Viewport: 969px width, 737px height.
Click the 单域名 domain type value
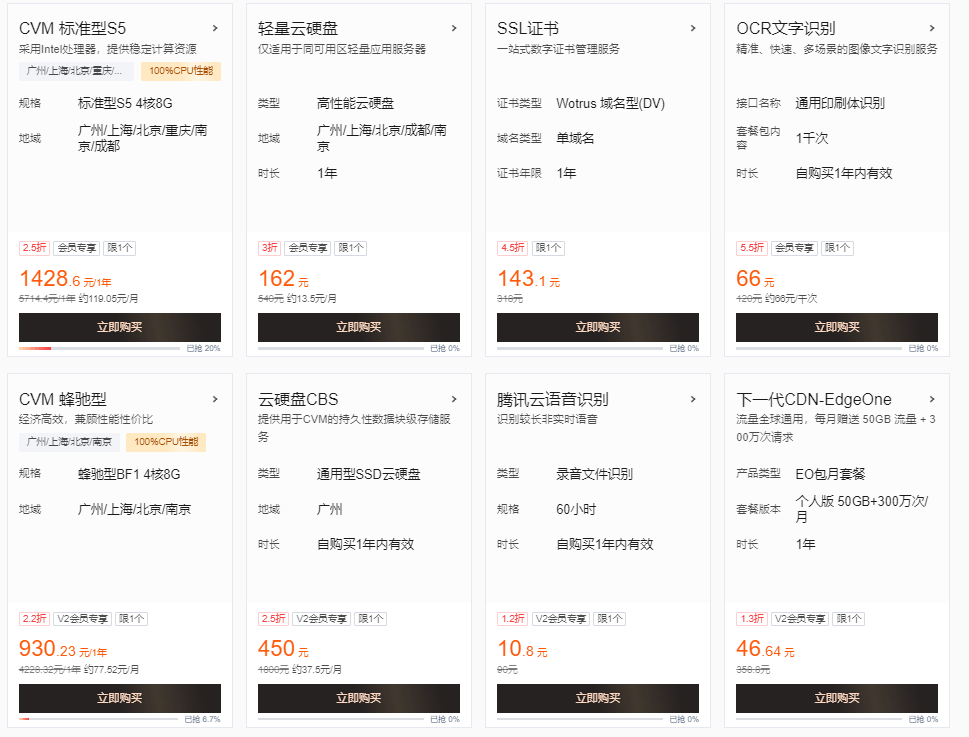point(575,138)
